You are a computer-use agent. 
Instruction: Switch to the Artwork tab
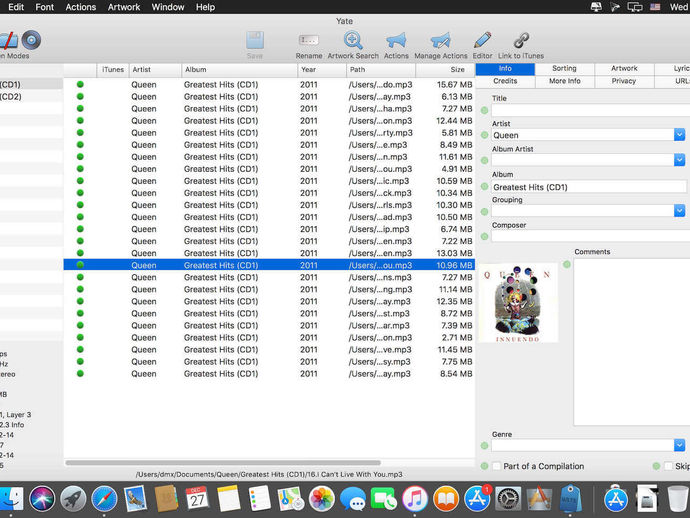[624, 69]
